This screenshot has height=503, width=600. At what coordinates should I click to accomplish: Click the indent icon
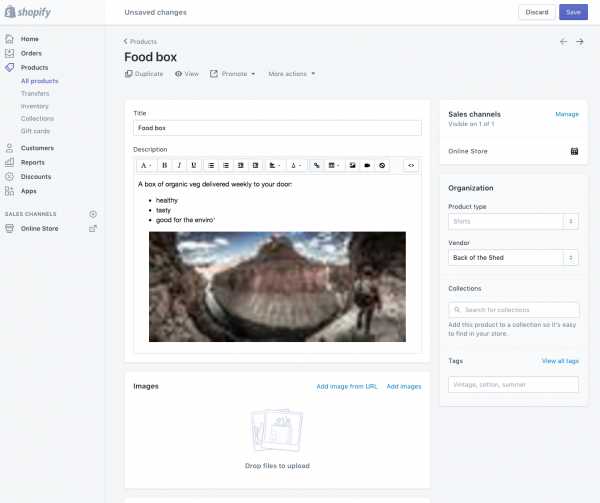(x=255, y=165)
